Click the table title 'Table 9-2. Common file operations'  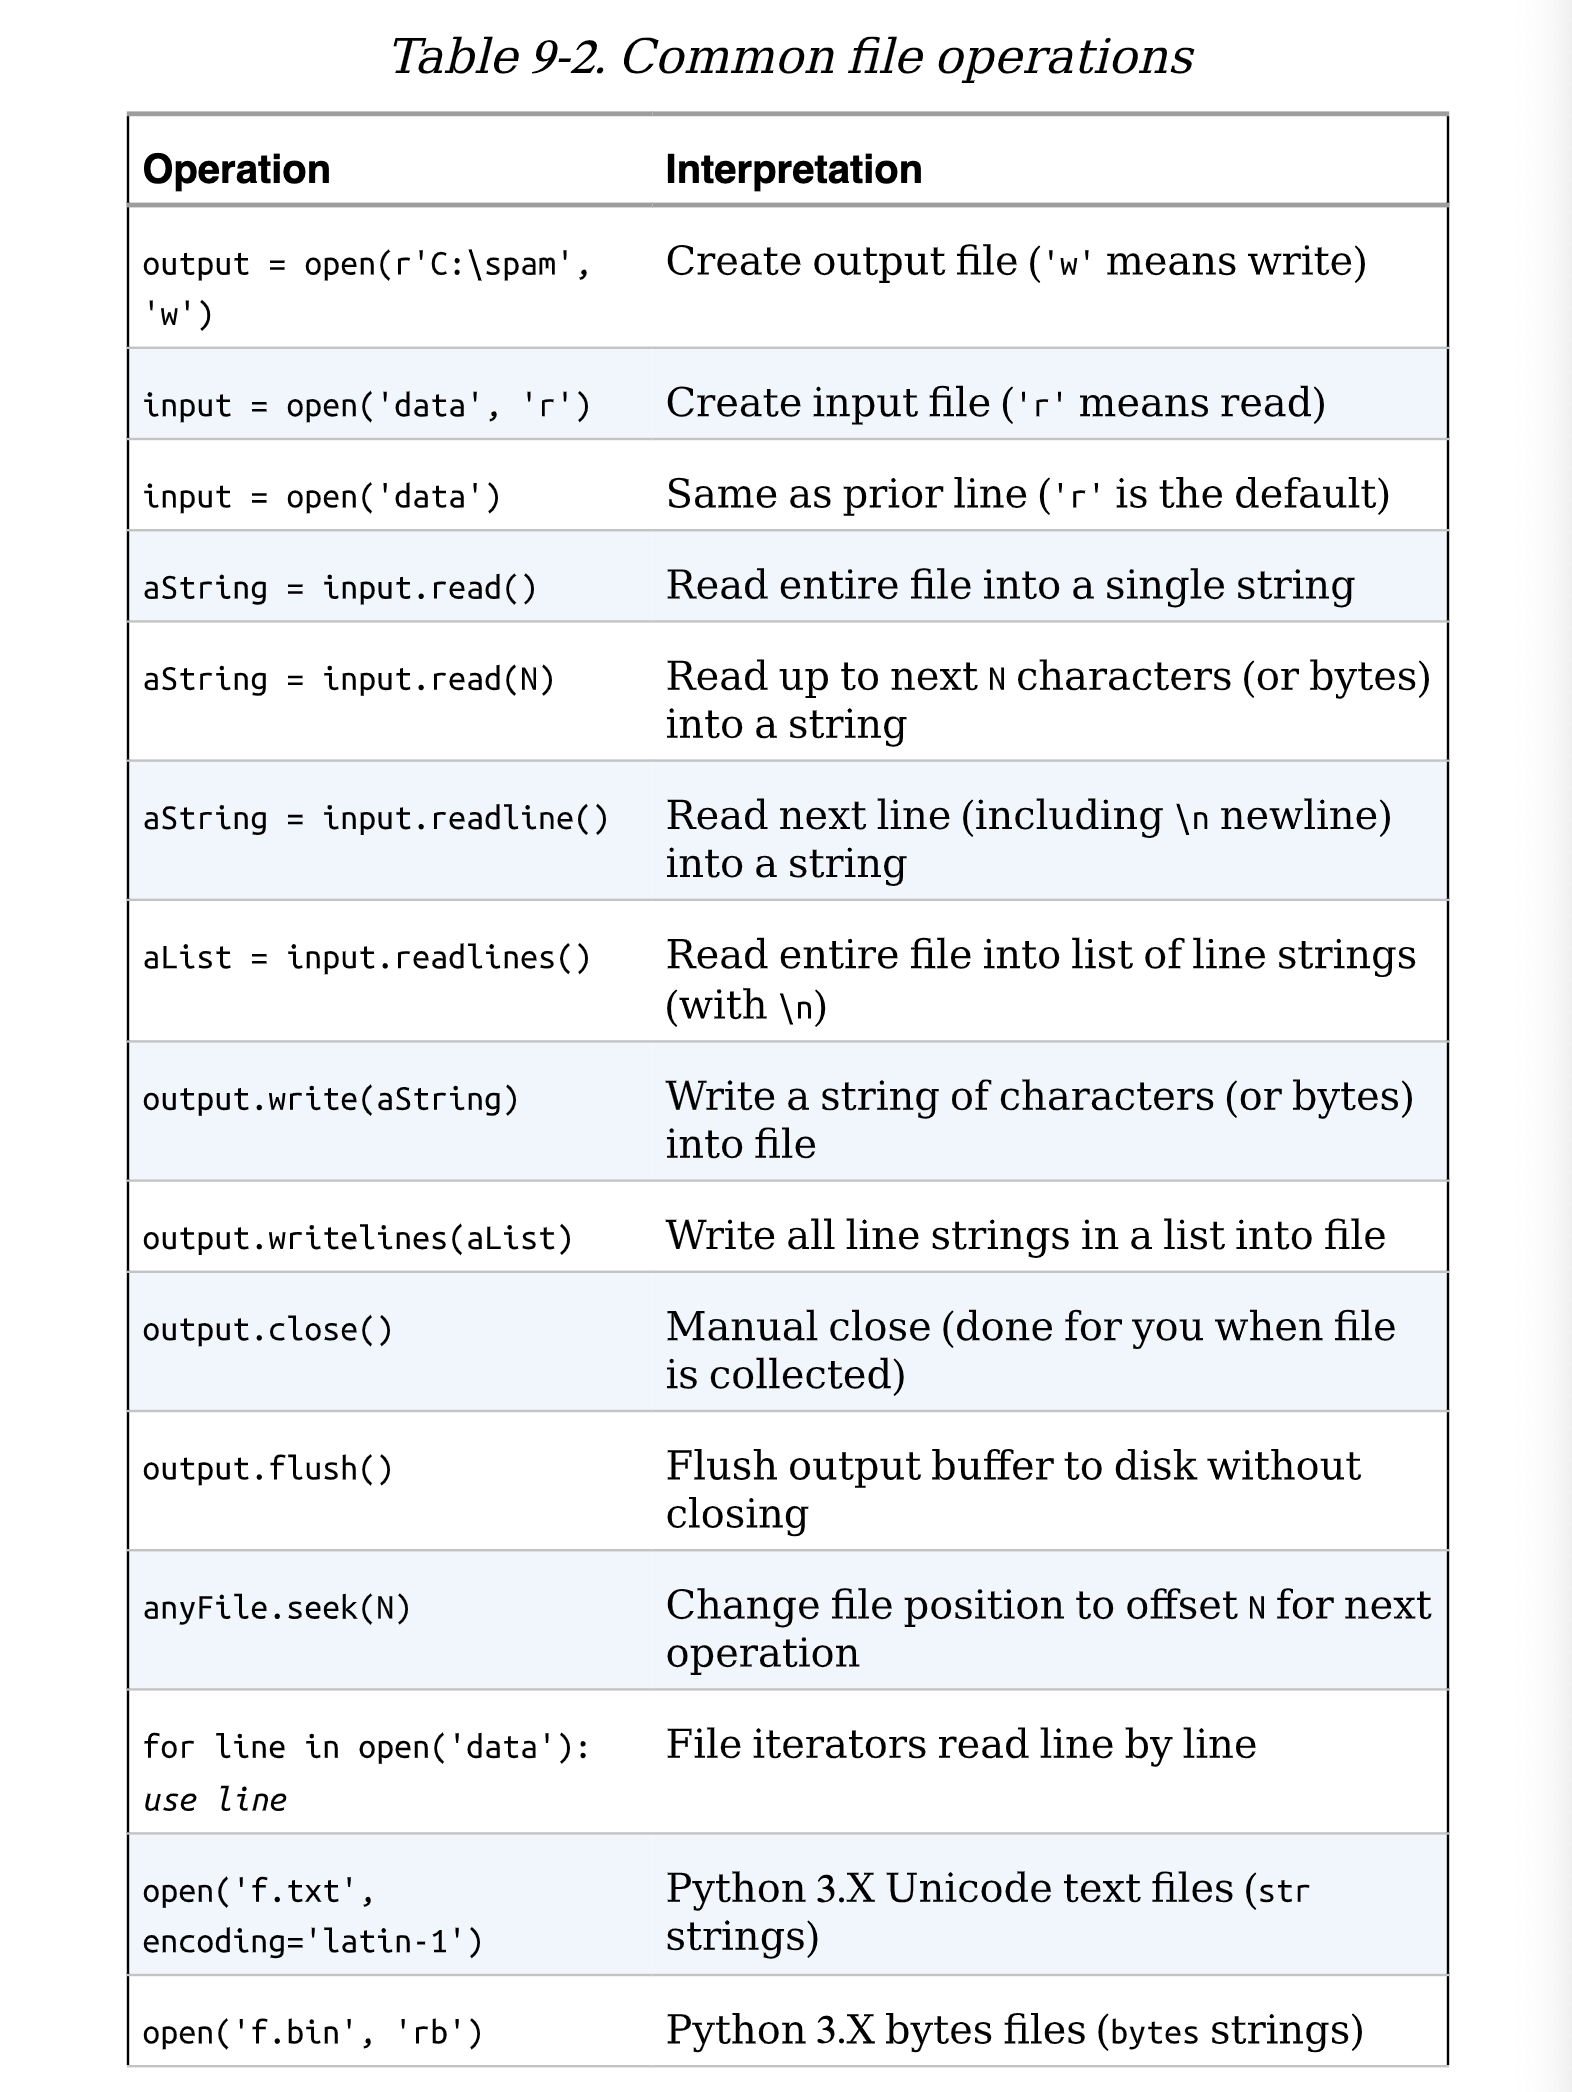(x=791, y=57)
